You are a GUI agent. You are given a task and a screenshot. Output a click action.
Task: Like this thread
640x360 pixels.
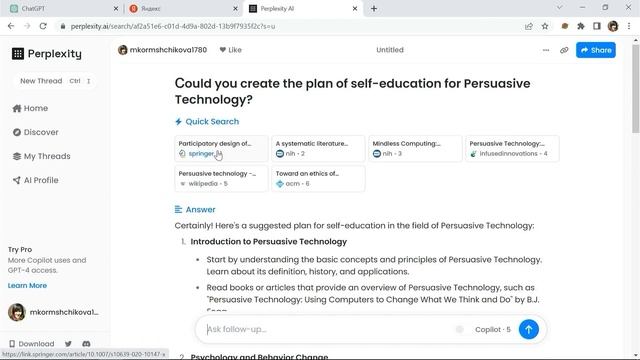pyautogui.click(x=231, y=50)
